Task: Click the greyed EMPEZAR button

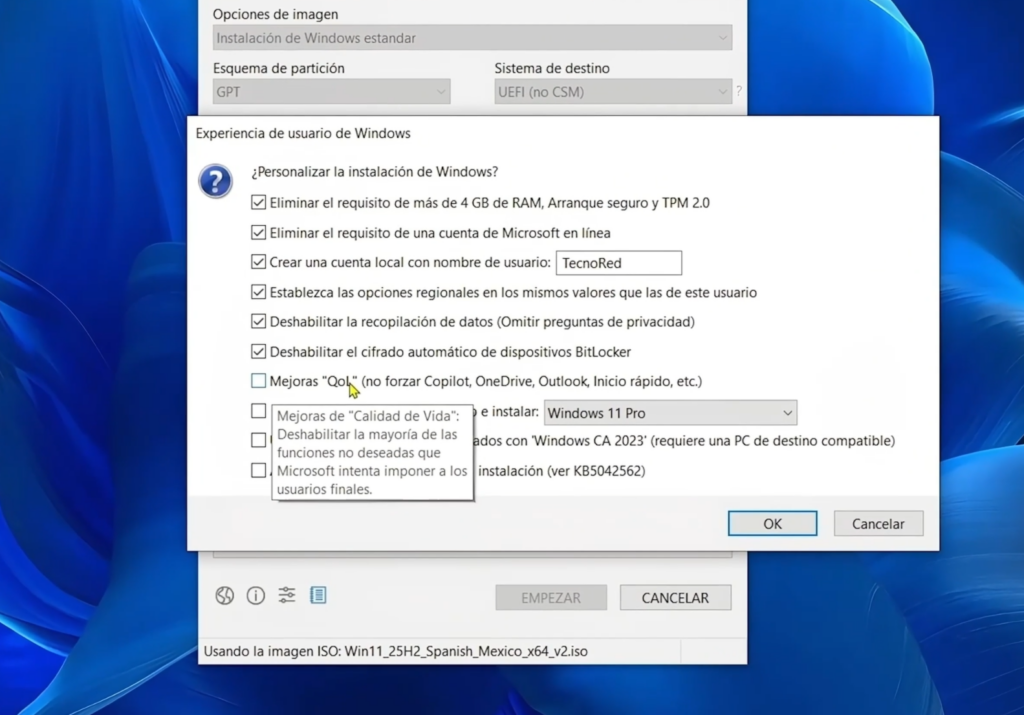Action: tap(551, 597)
